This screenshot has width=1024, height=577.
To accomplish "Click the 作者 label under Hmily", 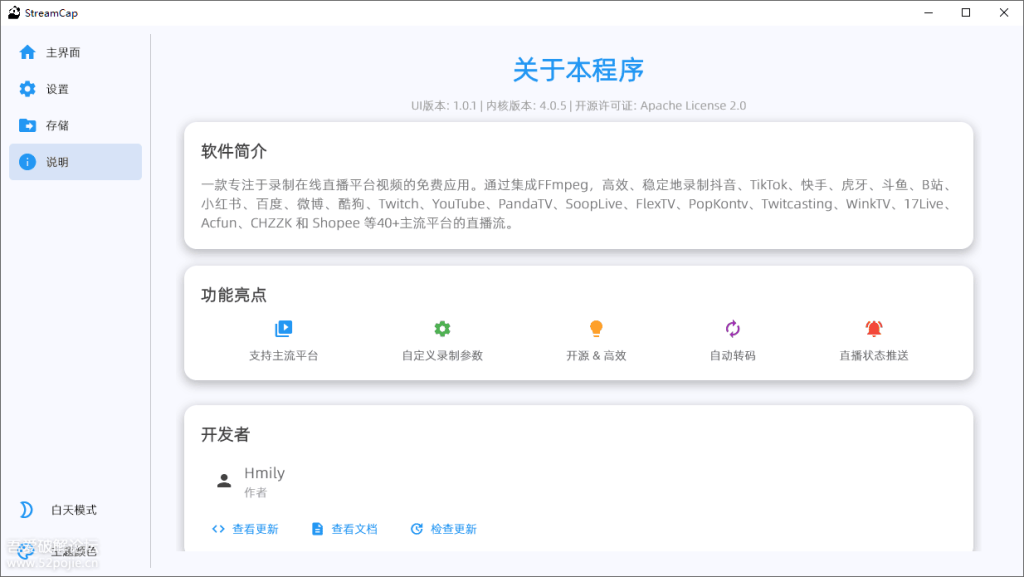I will (x=255, y=492).
